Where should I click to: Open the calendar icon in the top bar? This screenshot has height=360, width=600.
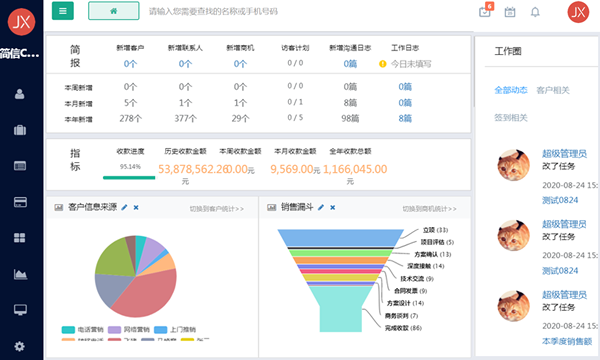point(510,12)
